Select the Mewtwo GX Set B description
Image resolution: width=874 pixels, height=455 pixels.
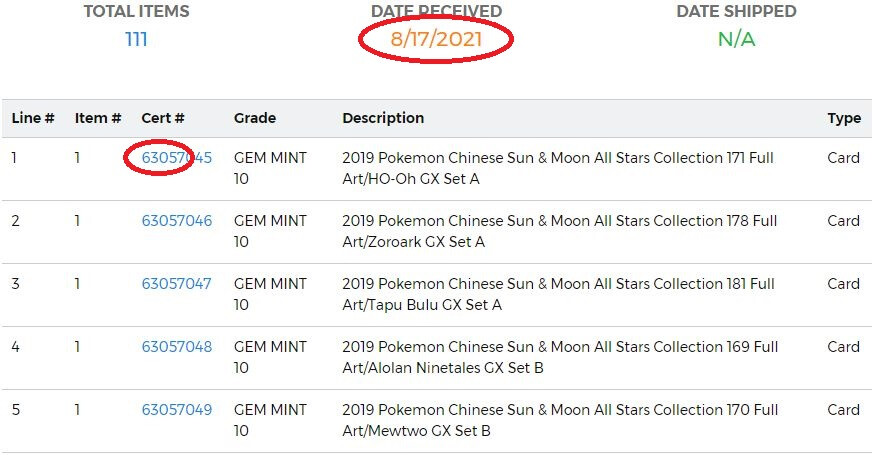tap(560, 420)
